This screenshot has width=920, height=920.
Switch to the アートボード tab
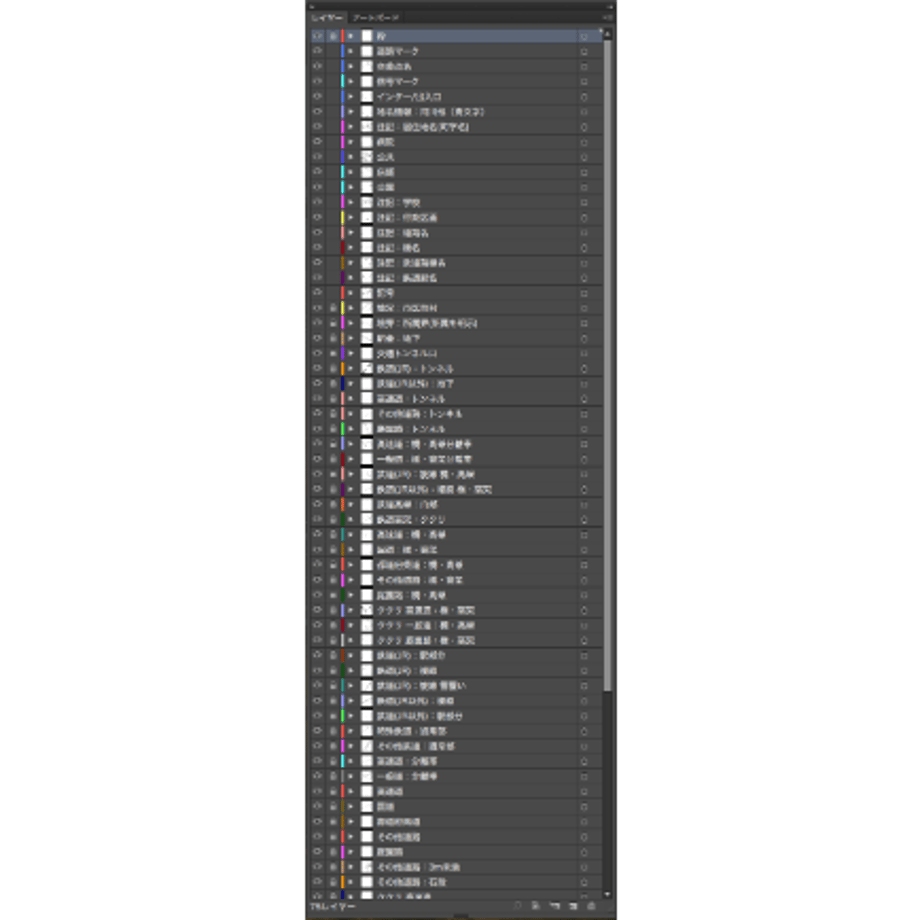pyautogui.click(x=376, y=18)
